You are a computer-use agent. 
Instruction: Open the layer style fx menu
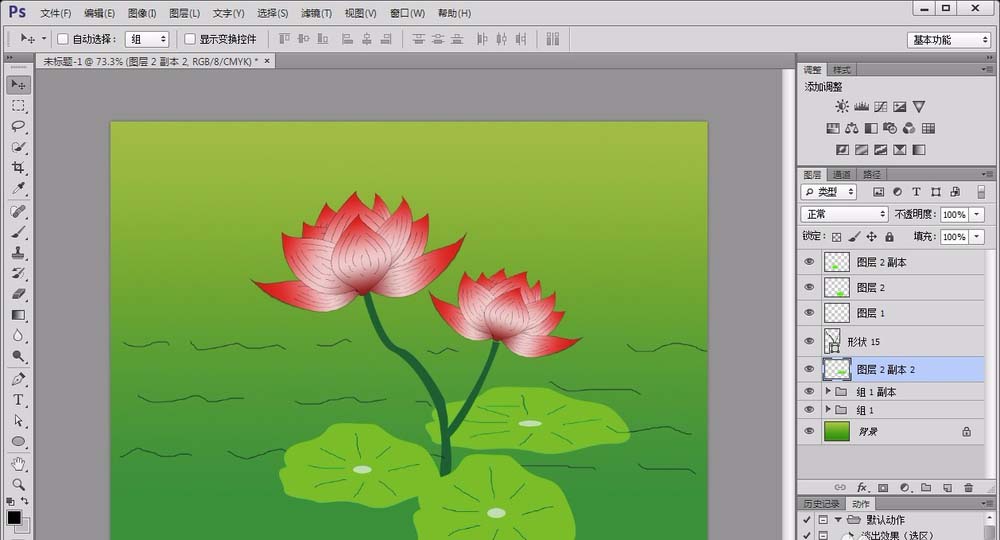pyautogui.click(x=861, y=487)
